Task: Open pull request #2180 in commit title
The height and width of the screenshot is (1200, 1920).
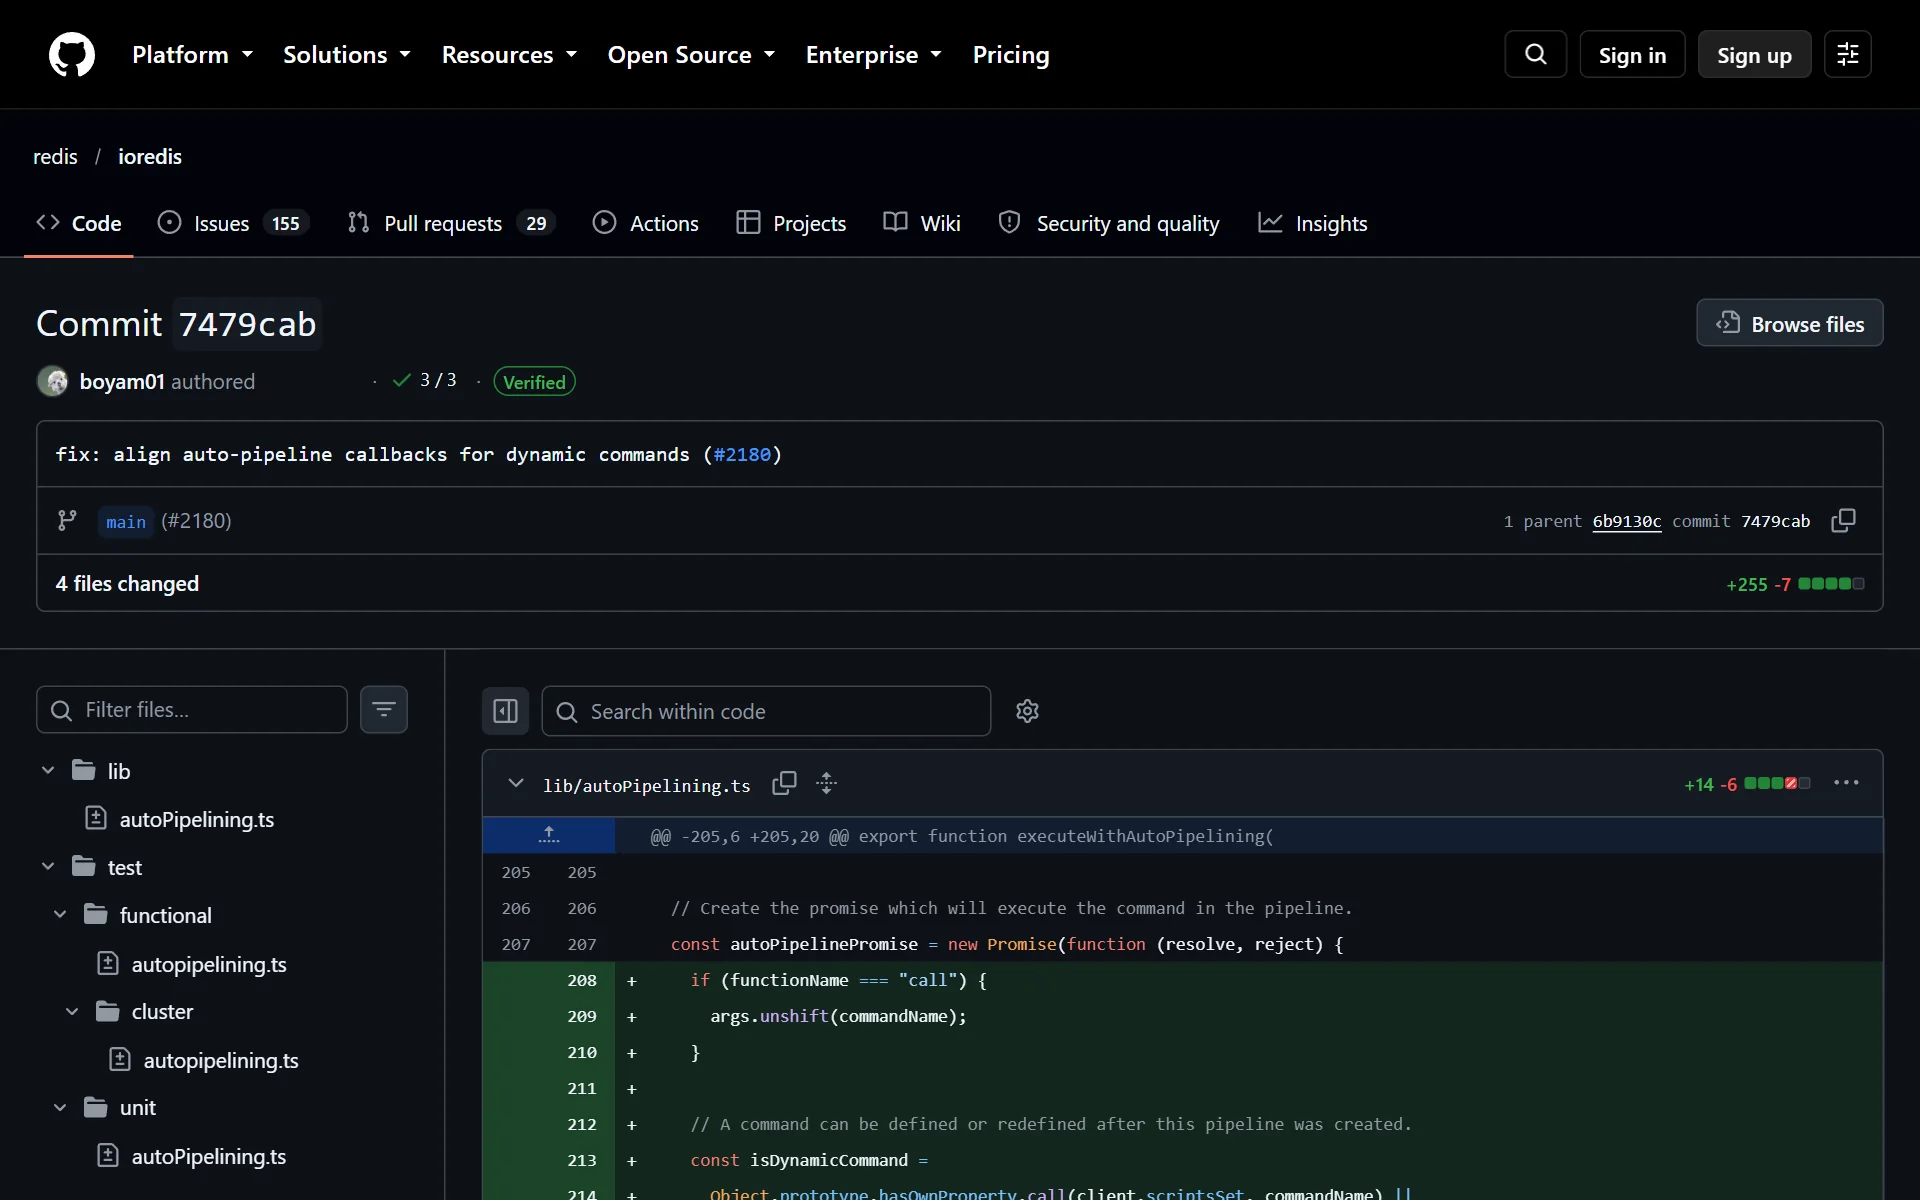Action: [742, 454]
